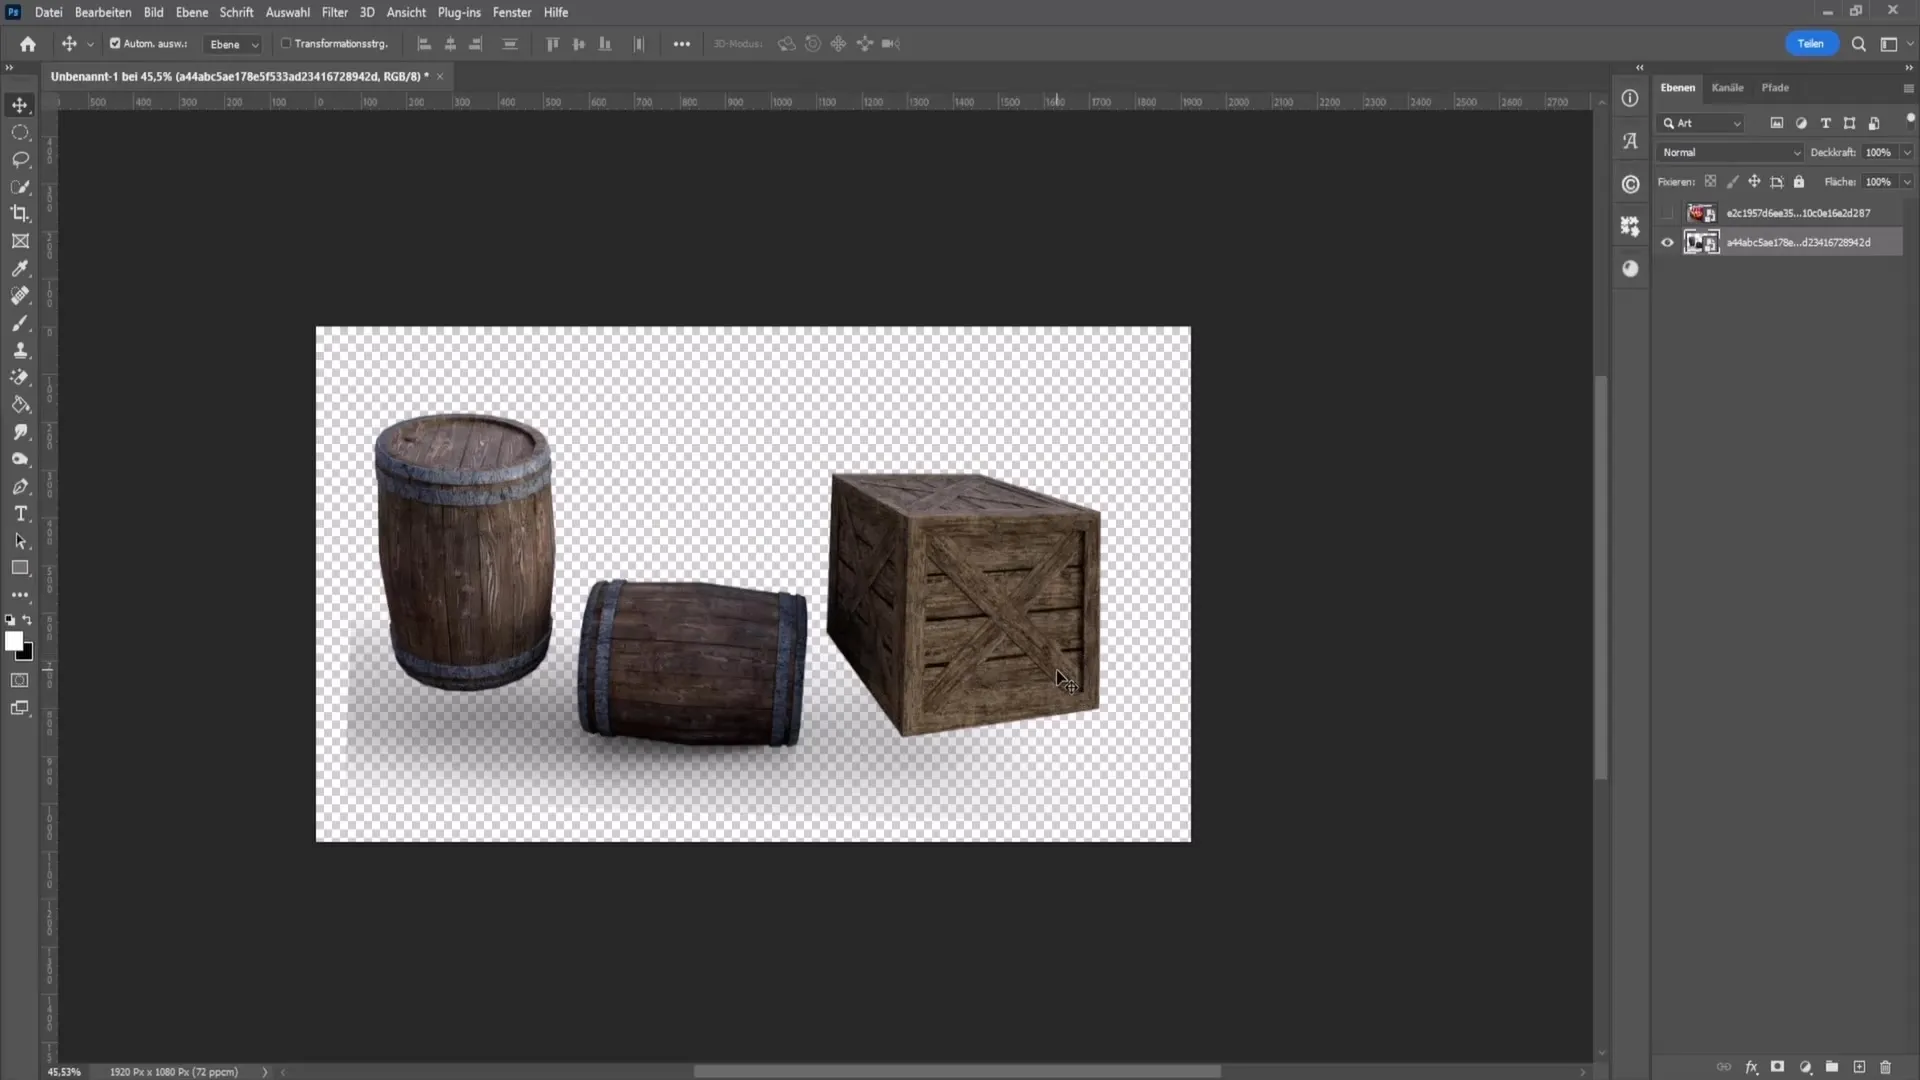The width and height of the screenshot is (1920, 1080).
Task: Toggle the Autom. ausw. checkbox
Action: pos(115,44)
